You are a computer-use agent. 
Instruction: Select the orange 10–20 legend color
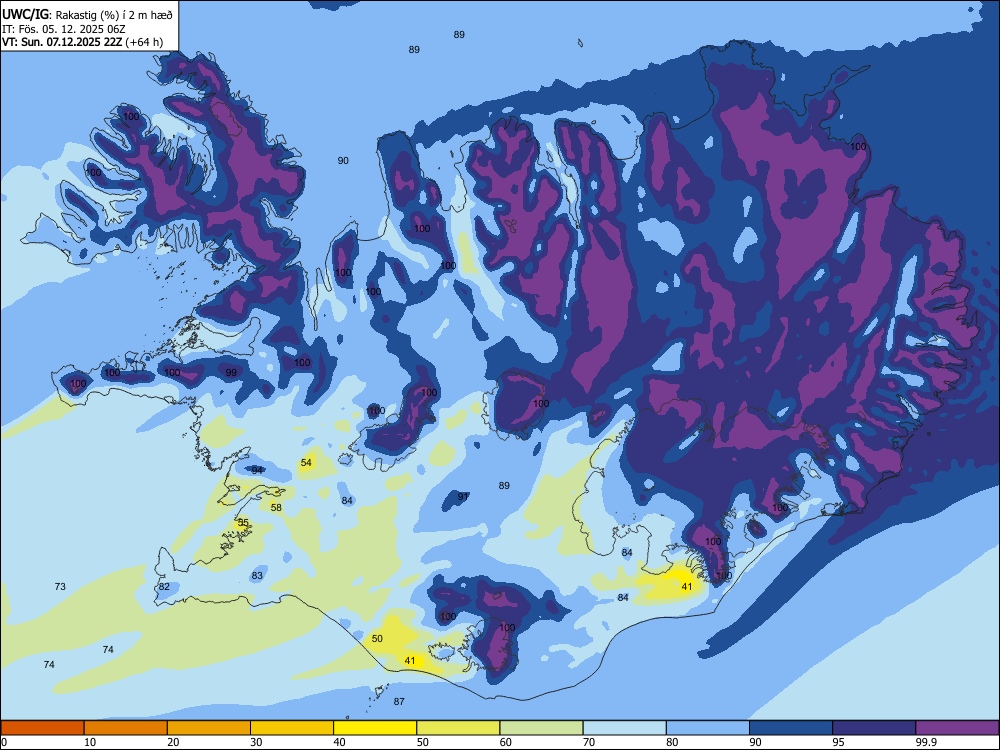click(x=126, y=728)
